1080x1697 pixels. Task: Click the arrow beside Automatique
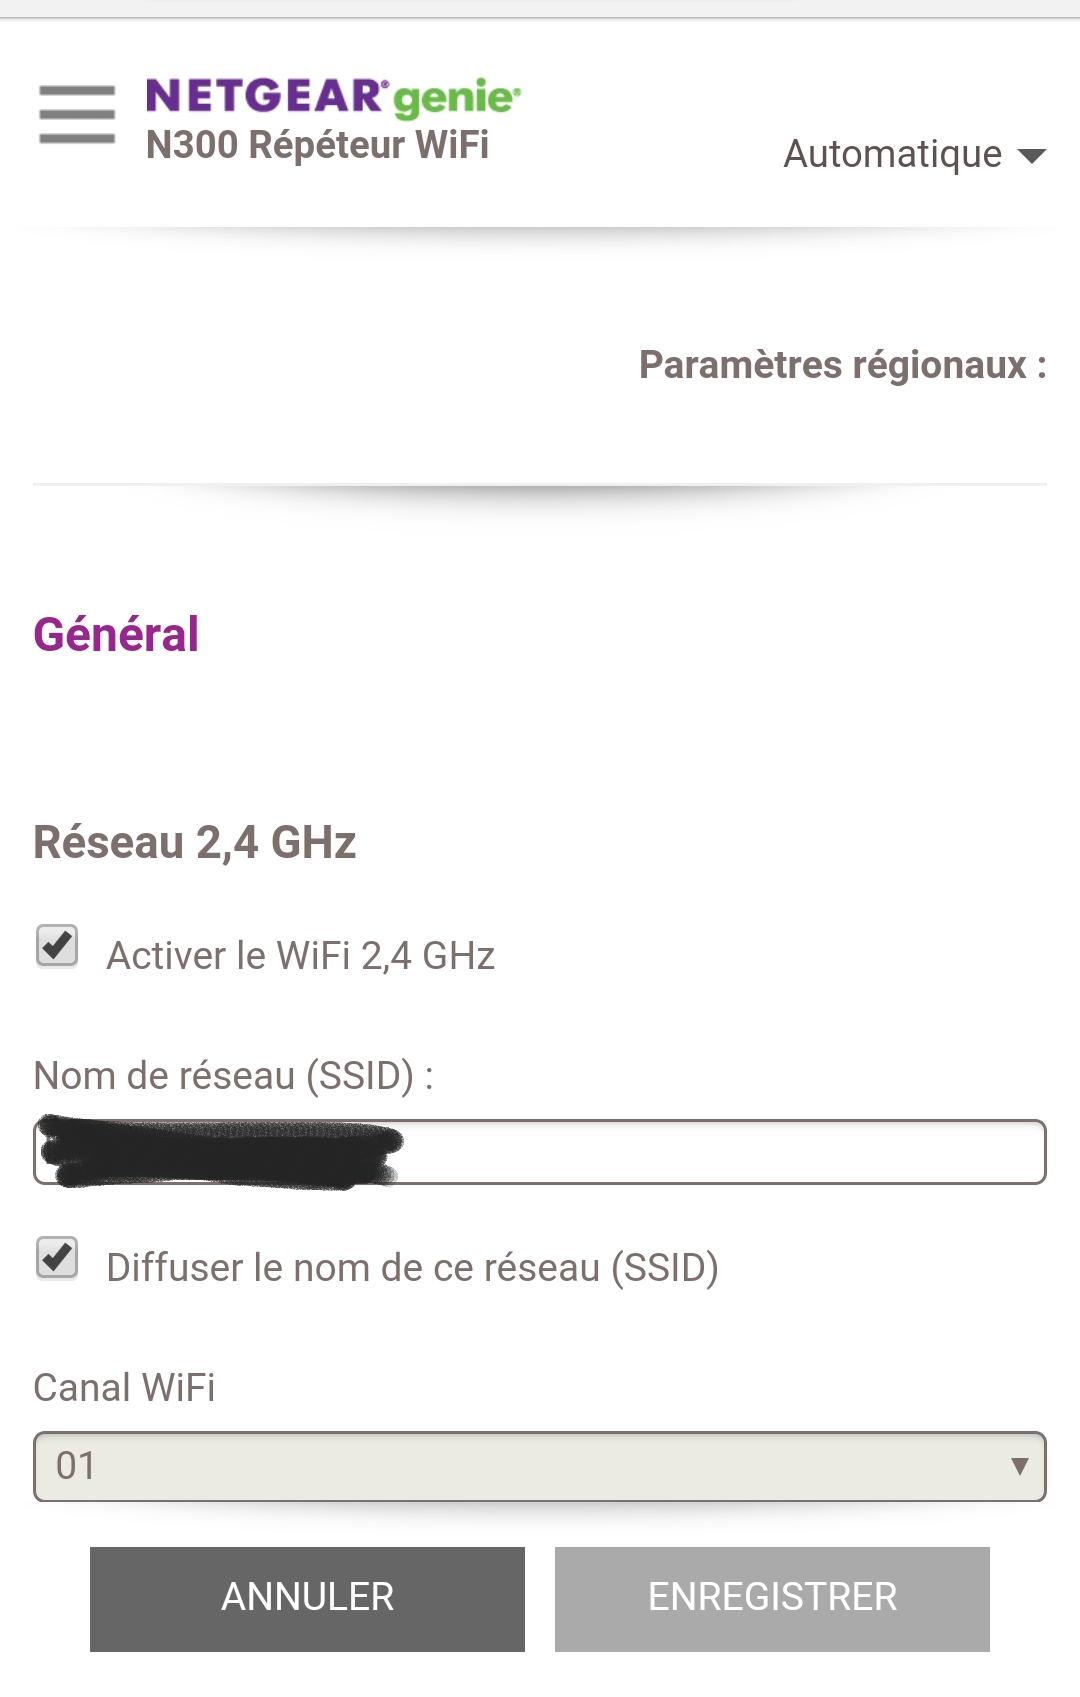pyautogui.click(x=1031, y=156)
